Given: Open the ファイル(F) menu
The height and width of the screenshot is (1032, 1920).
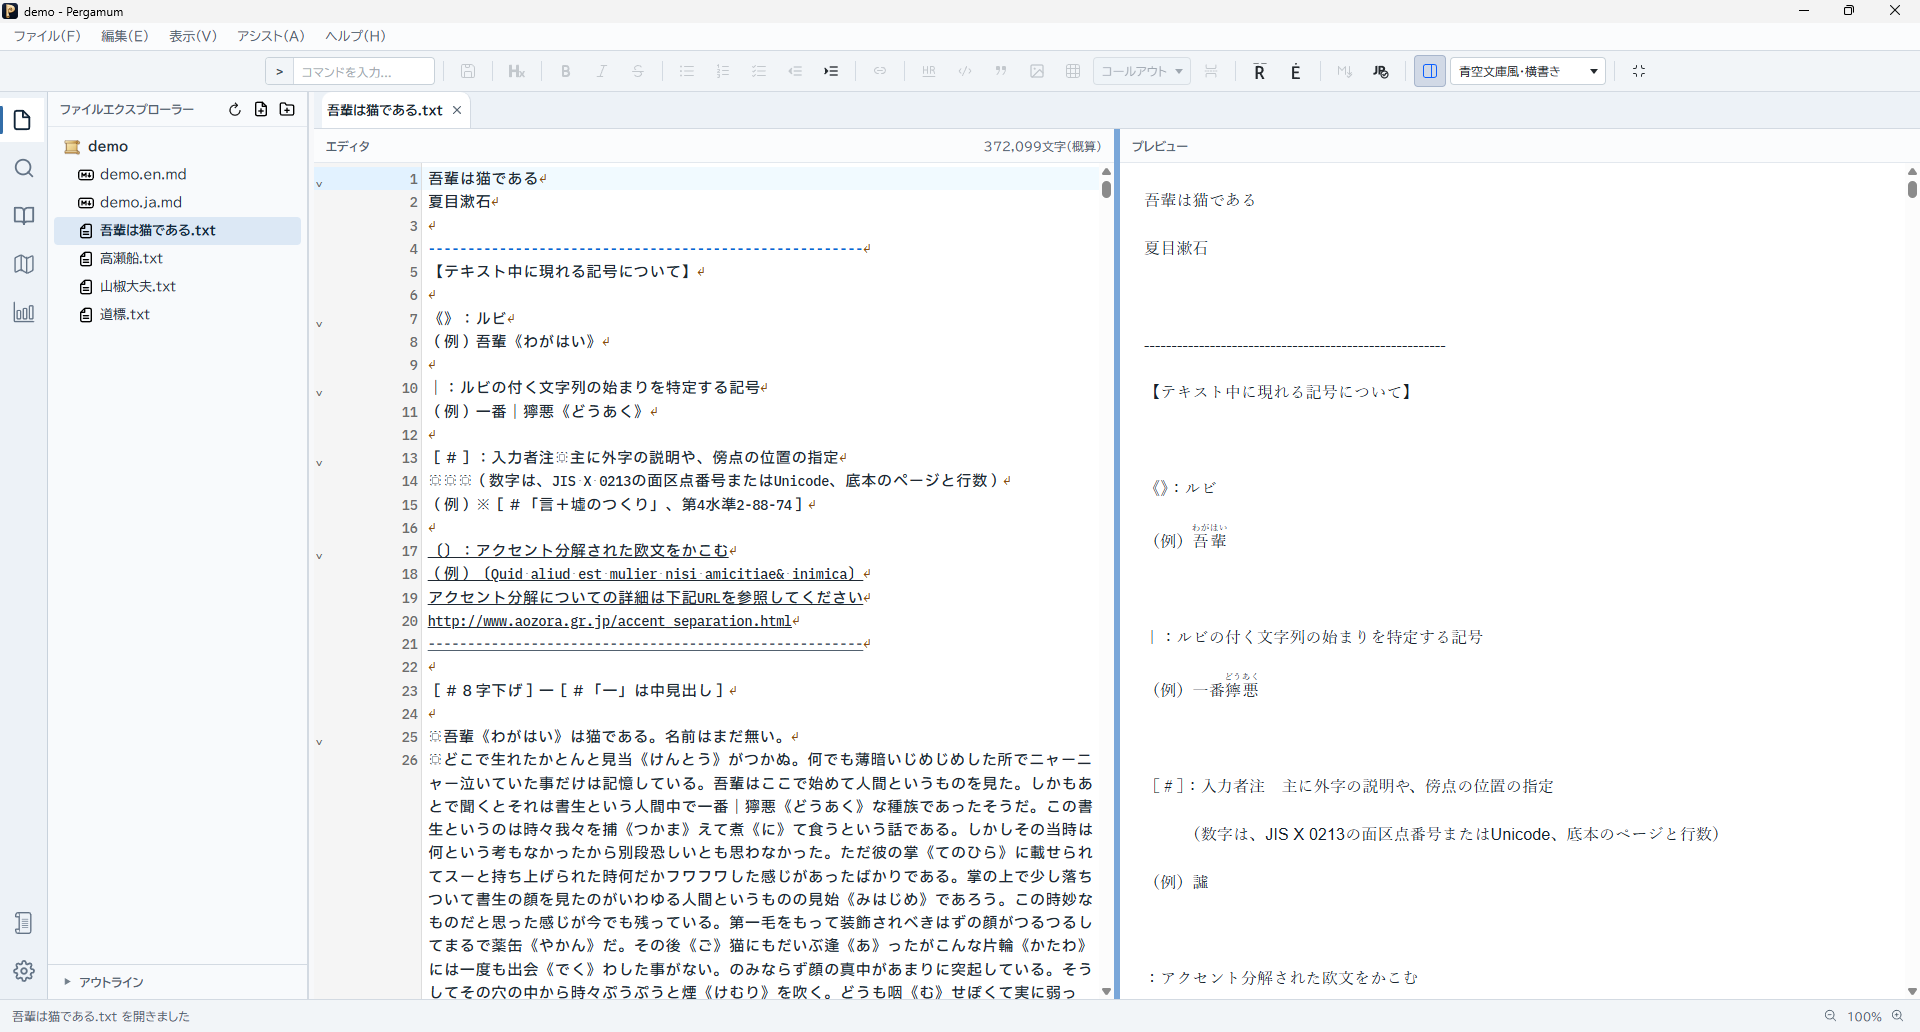Looking at the screenshot, I should pos(47,36).
